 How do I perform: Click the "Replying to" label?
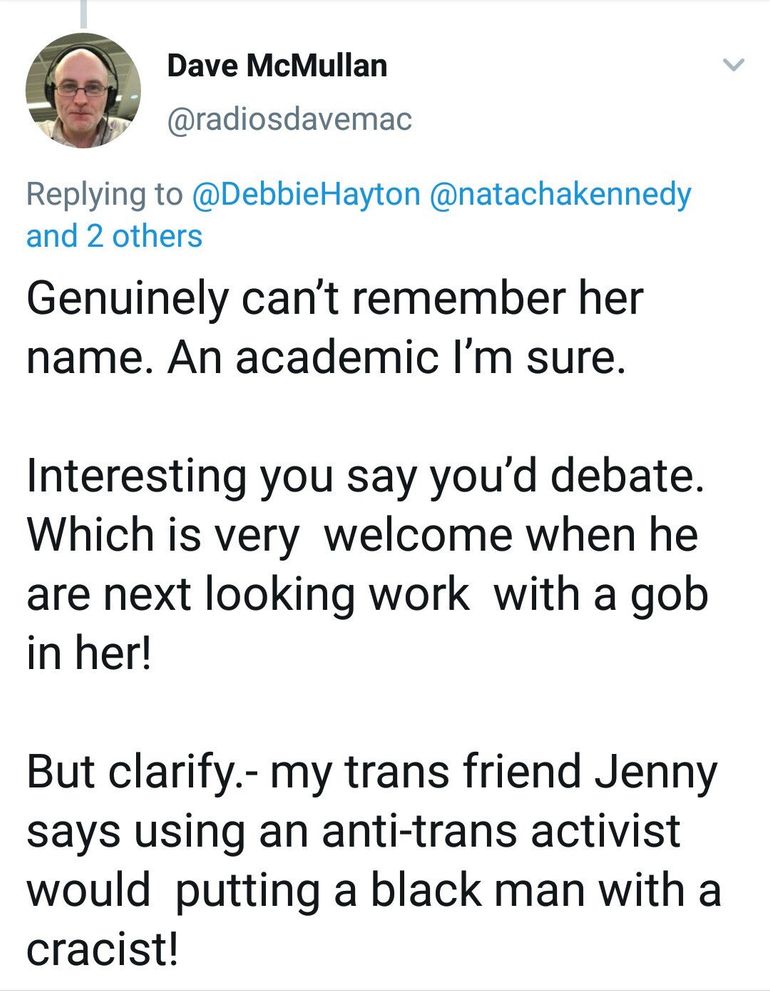click(x=104, y=193)
